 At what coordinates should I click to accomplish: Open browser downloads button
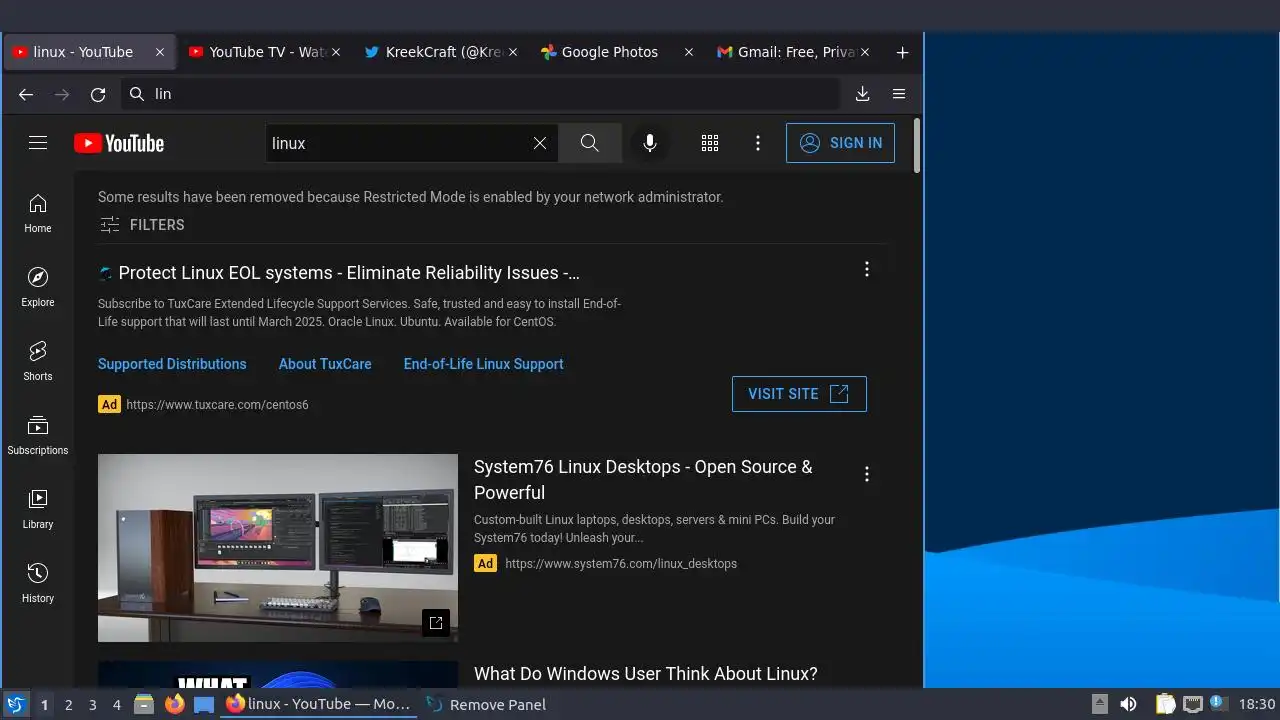863,94
